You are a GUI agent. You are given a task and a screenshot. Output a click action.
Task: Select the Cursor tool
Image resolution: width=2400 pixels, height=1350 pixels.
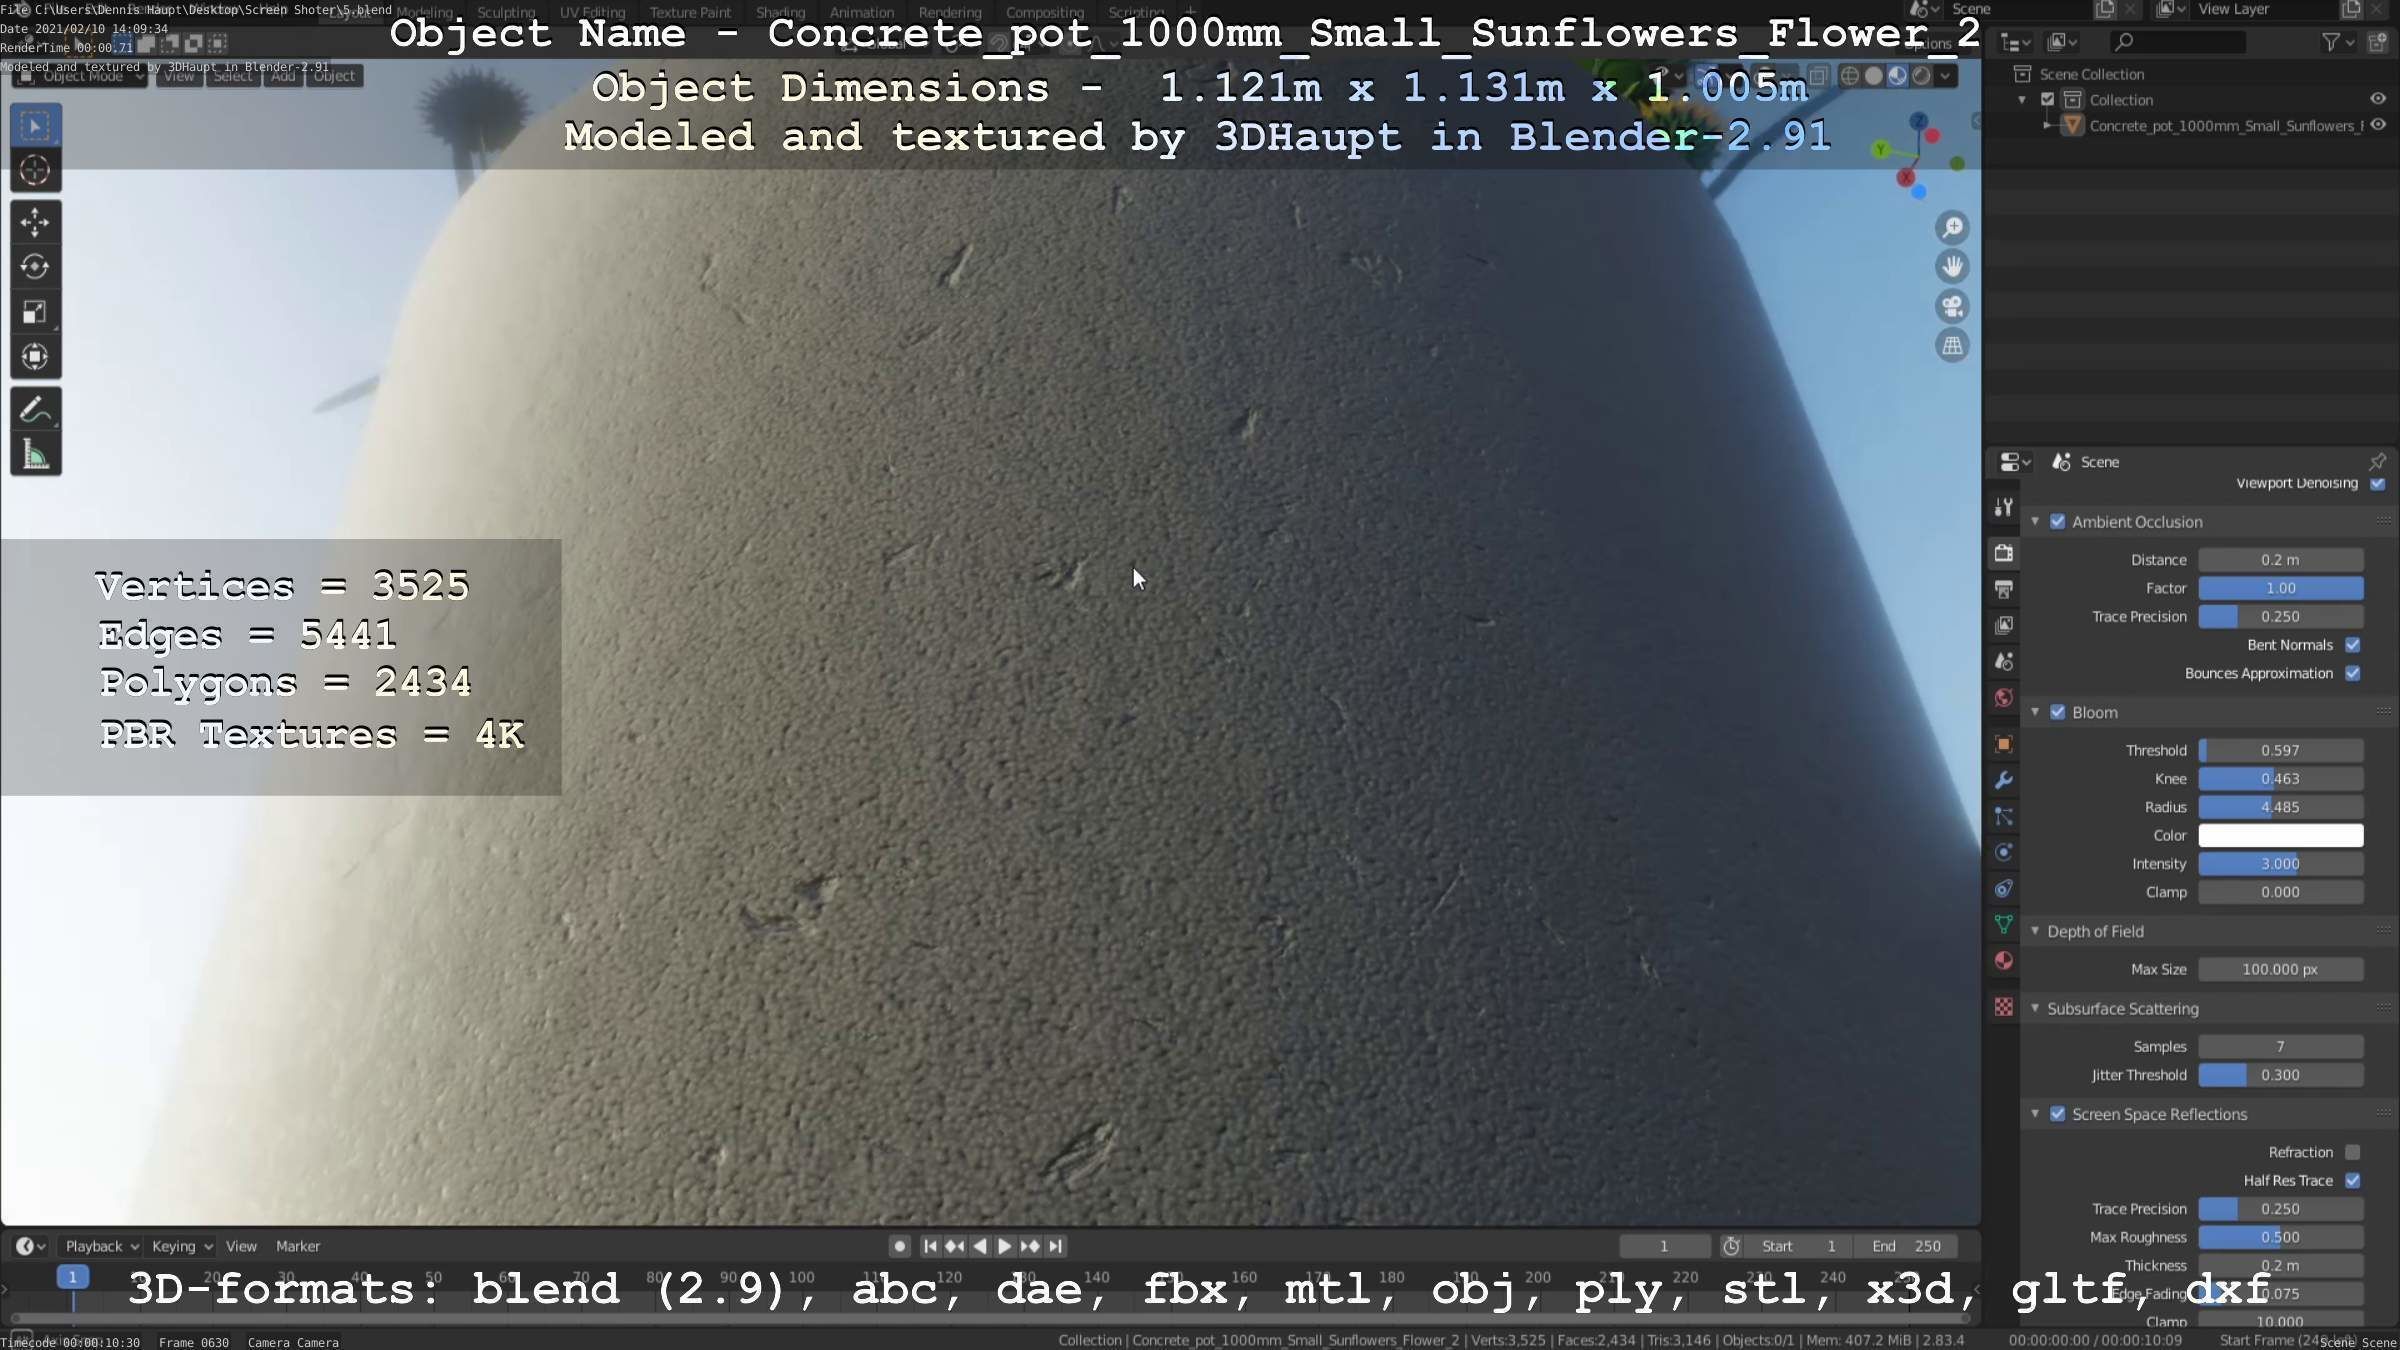[x=35, y=171]
